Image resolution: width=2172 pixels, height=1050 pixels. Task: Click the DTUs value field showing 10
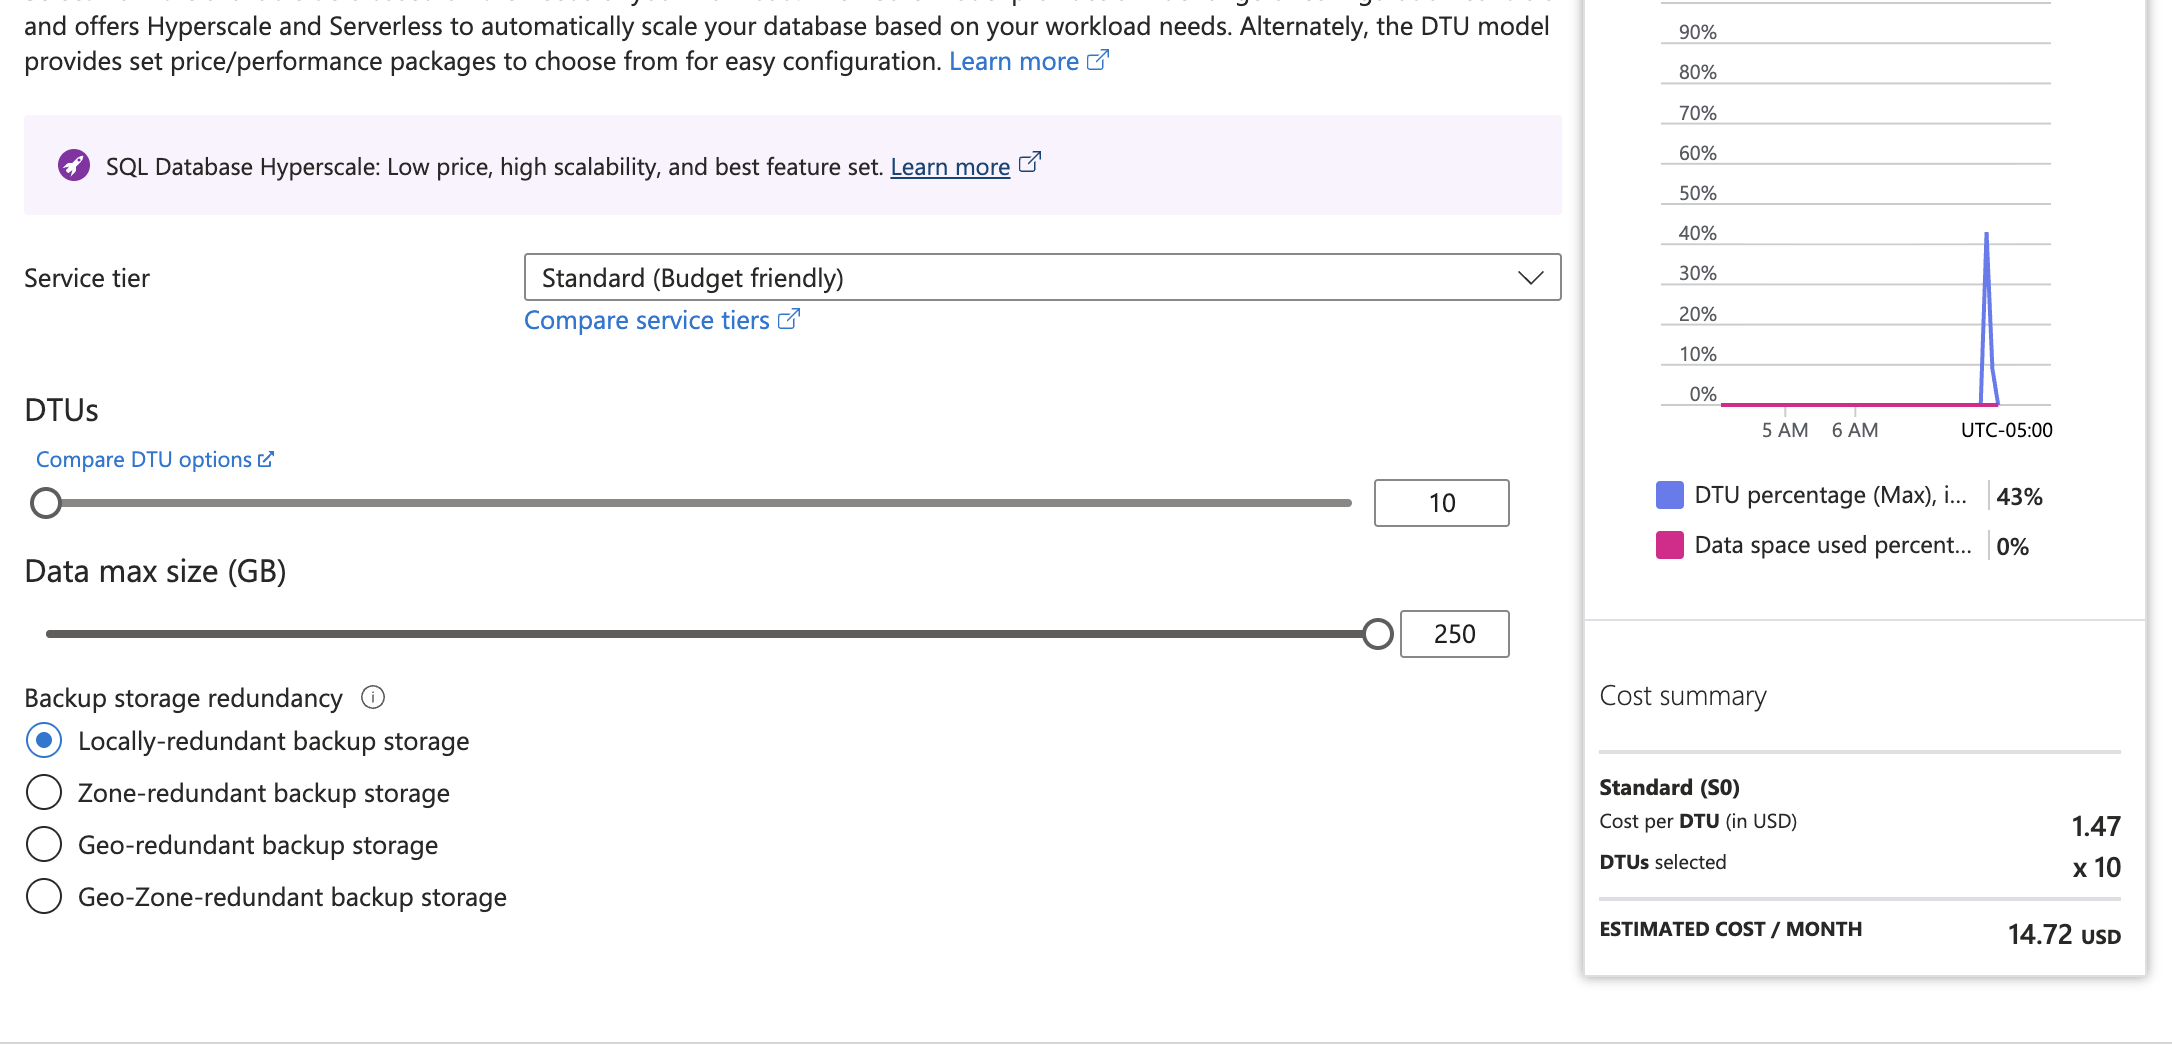pyautogui.click(x=1442, y=503)
